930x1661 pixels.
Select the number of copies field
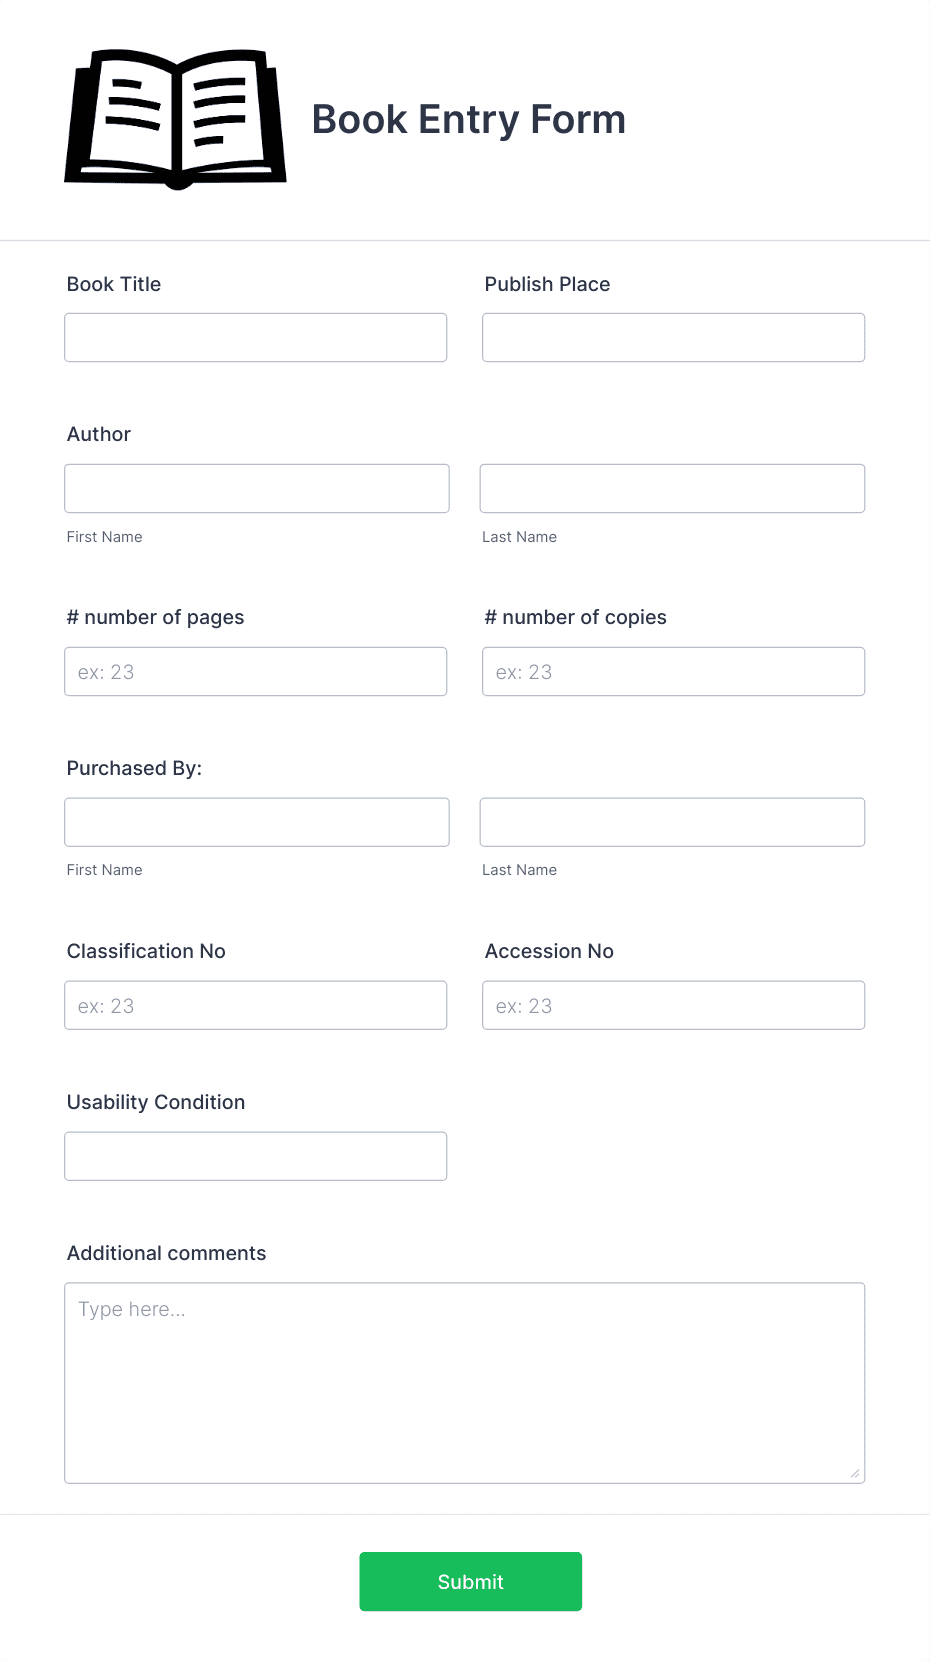coord(672,671)
